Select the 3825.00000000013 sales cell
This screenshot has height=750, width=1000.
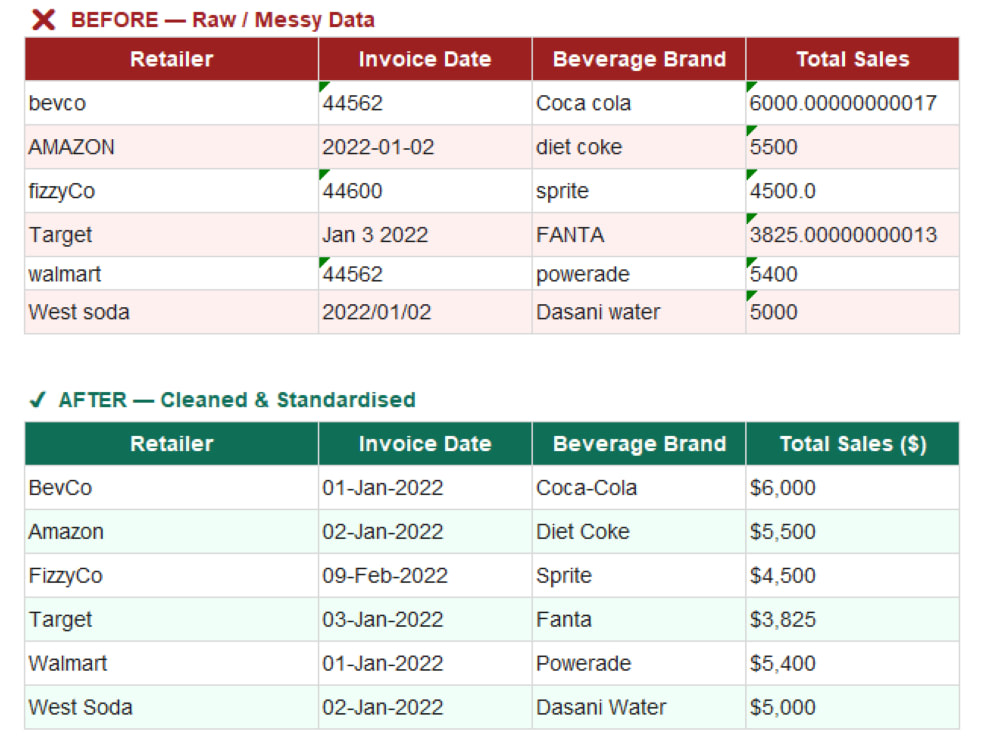pyautogui.click(x=853, y=235)
